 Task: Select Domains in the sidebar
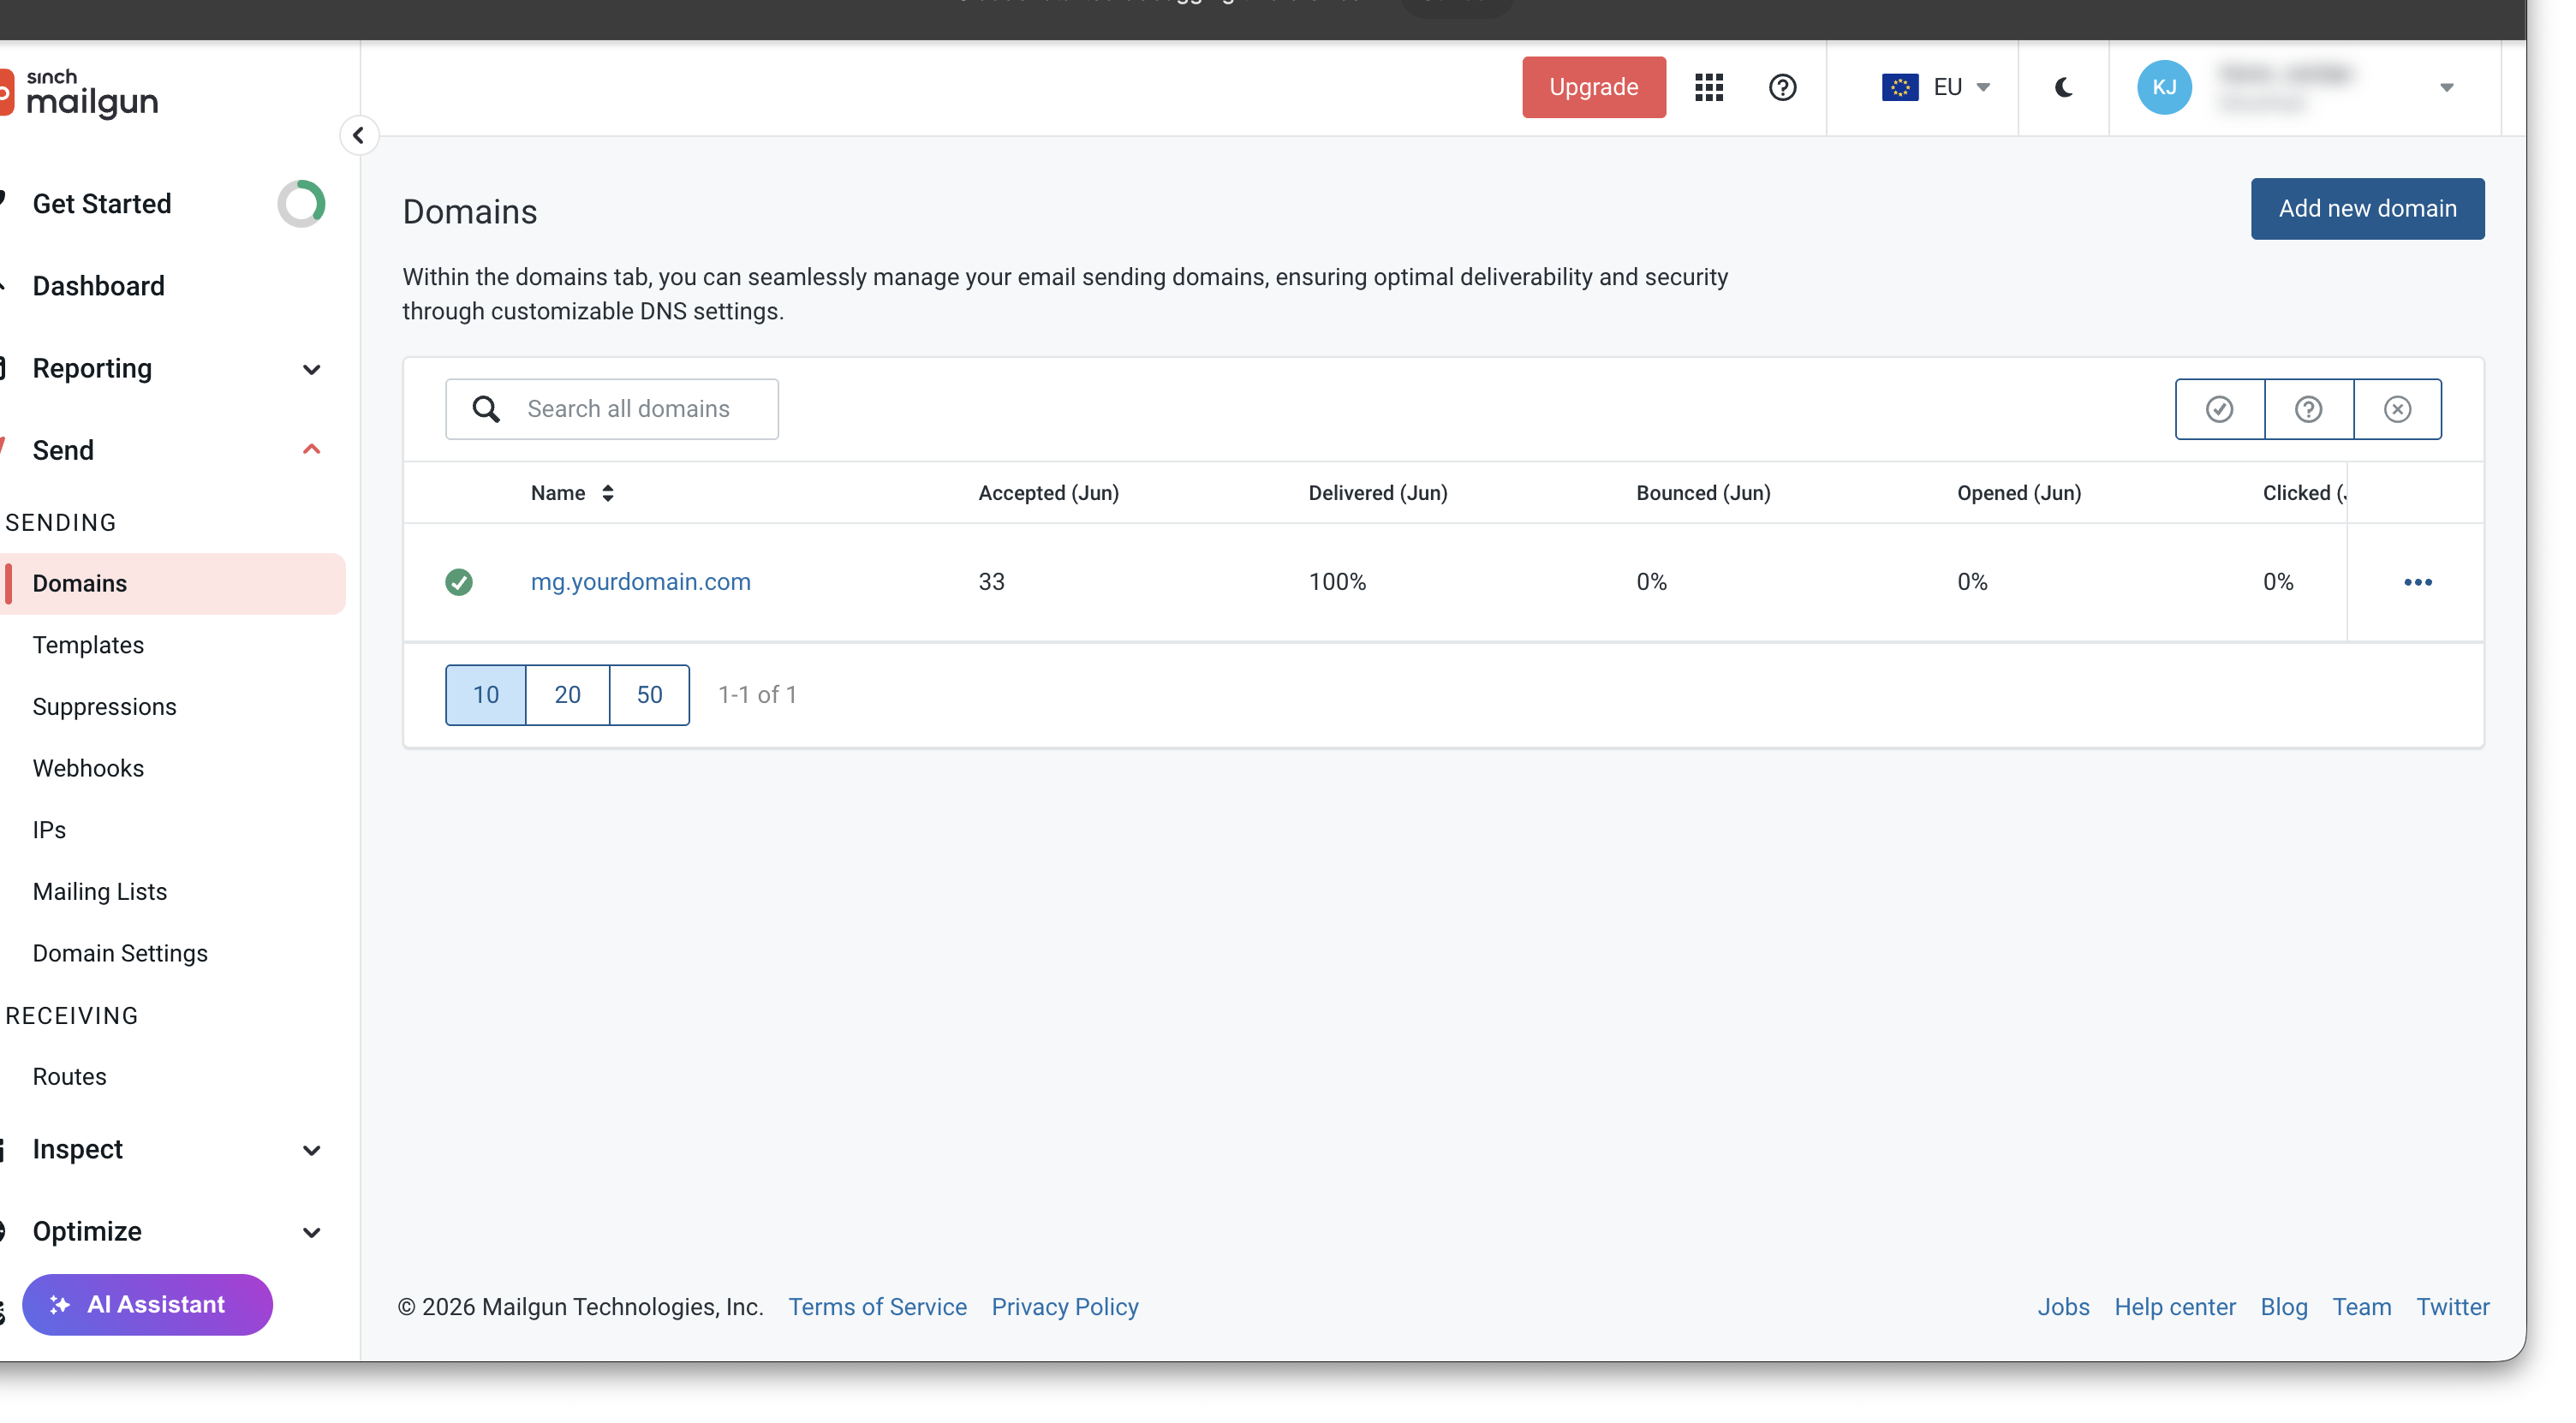tap(174, 584)
